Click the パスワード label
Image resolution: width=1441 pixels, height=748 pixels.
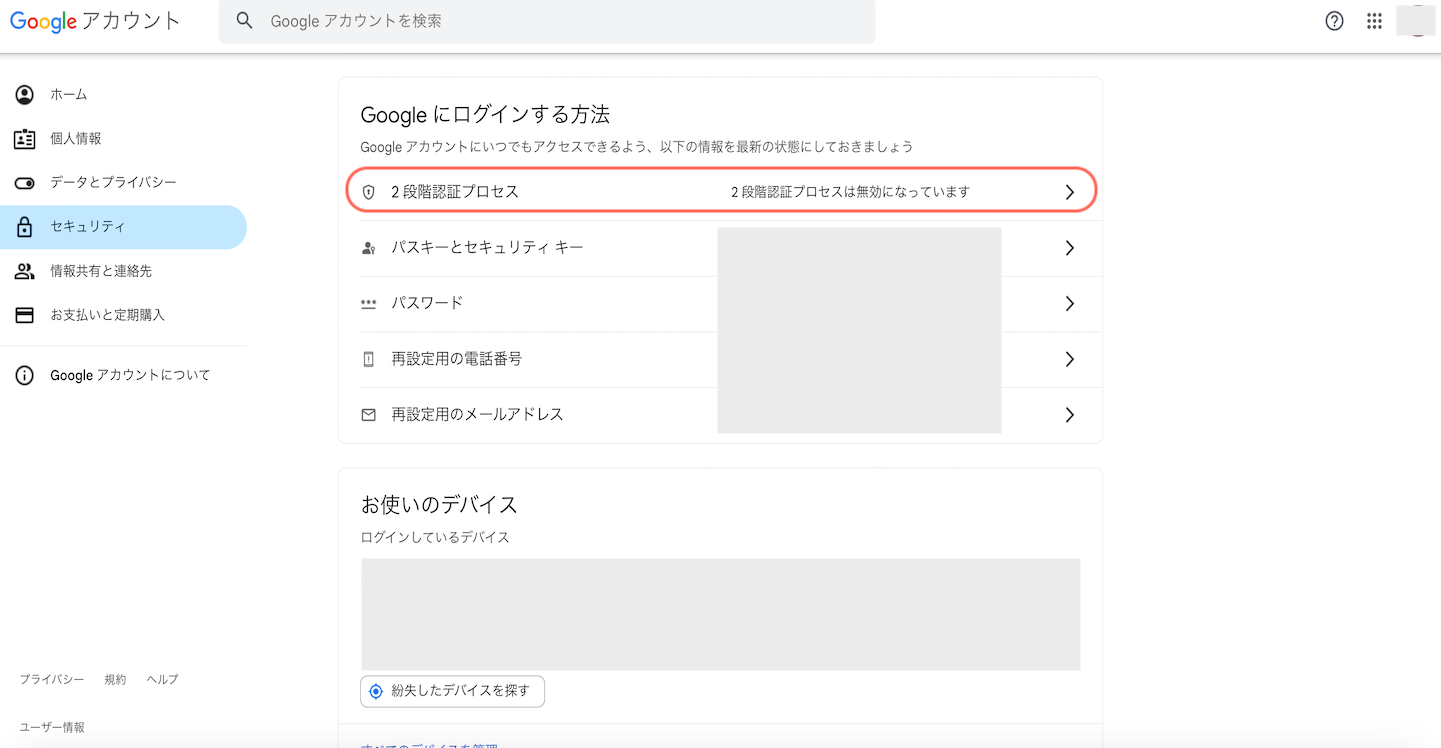(427, 303)
